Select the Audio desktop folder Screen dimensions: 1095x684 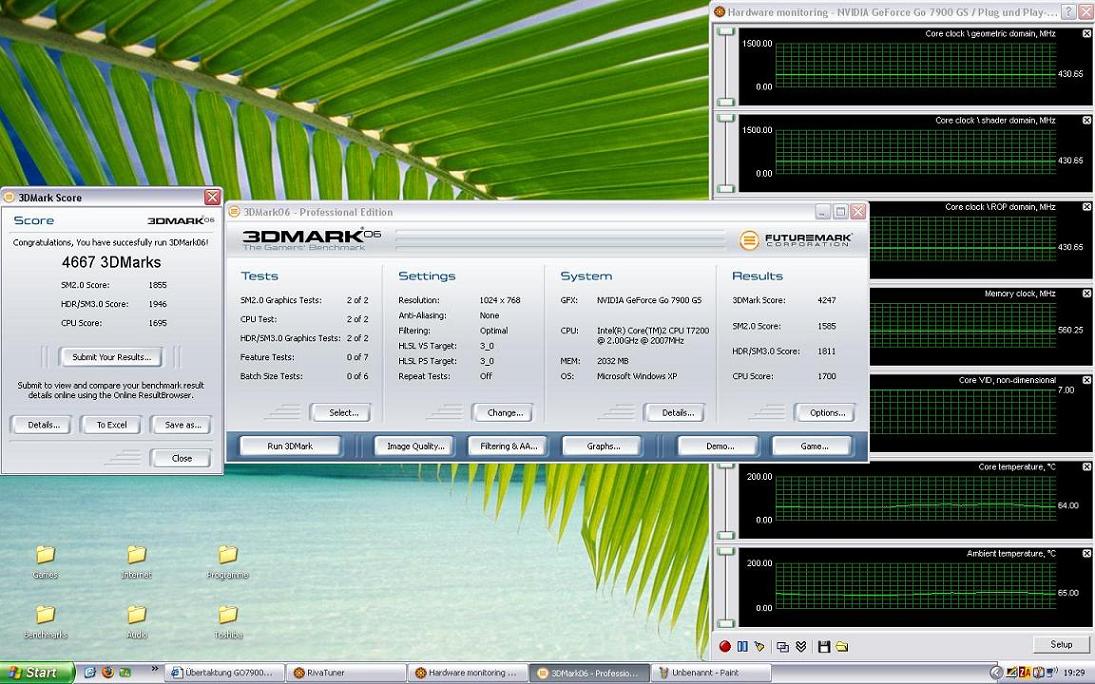pos(136,622)
